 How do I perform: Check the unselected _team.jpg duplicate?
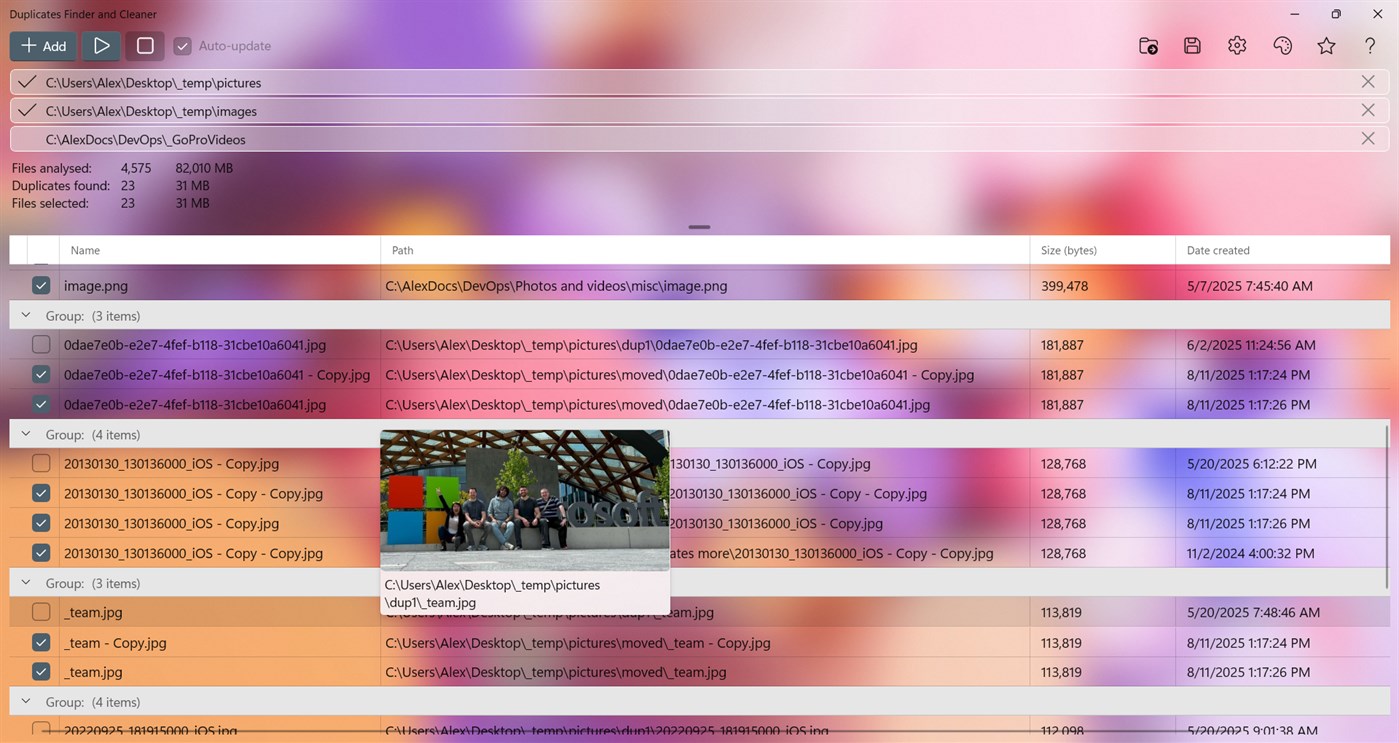pos(40,612)
